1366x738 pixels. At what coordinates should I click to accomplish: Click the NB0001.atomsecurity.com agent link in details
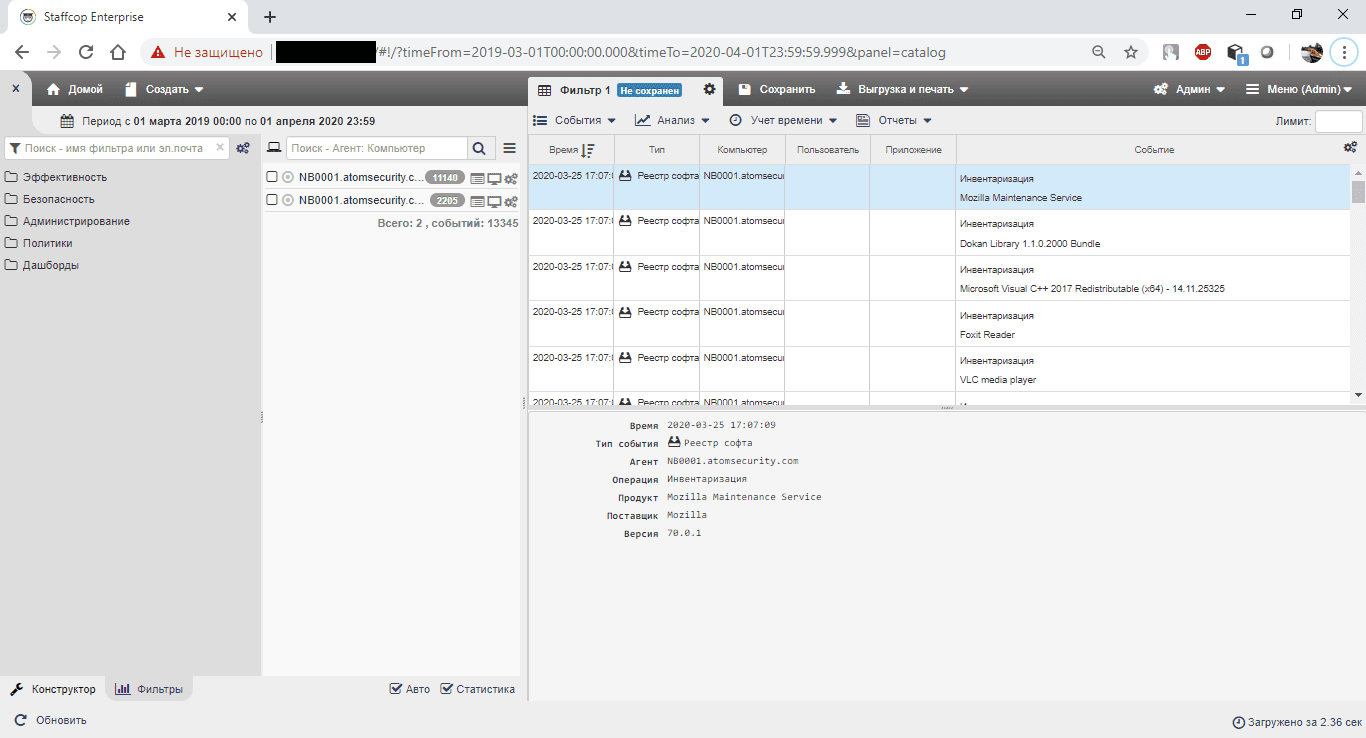tap(733, 461)
